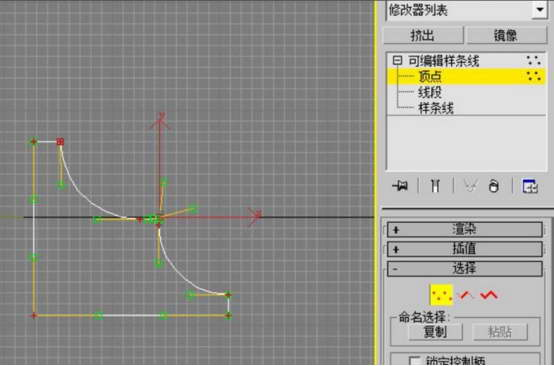Open the 修改器列表 dropdown
This screenshot has width=554, height=366.
pos(466,10)
